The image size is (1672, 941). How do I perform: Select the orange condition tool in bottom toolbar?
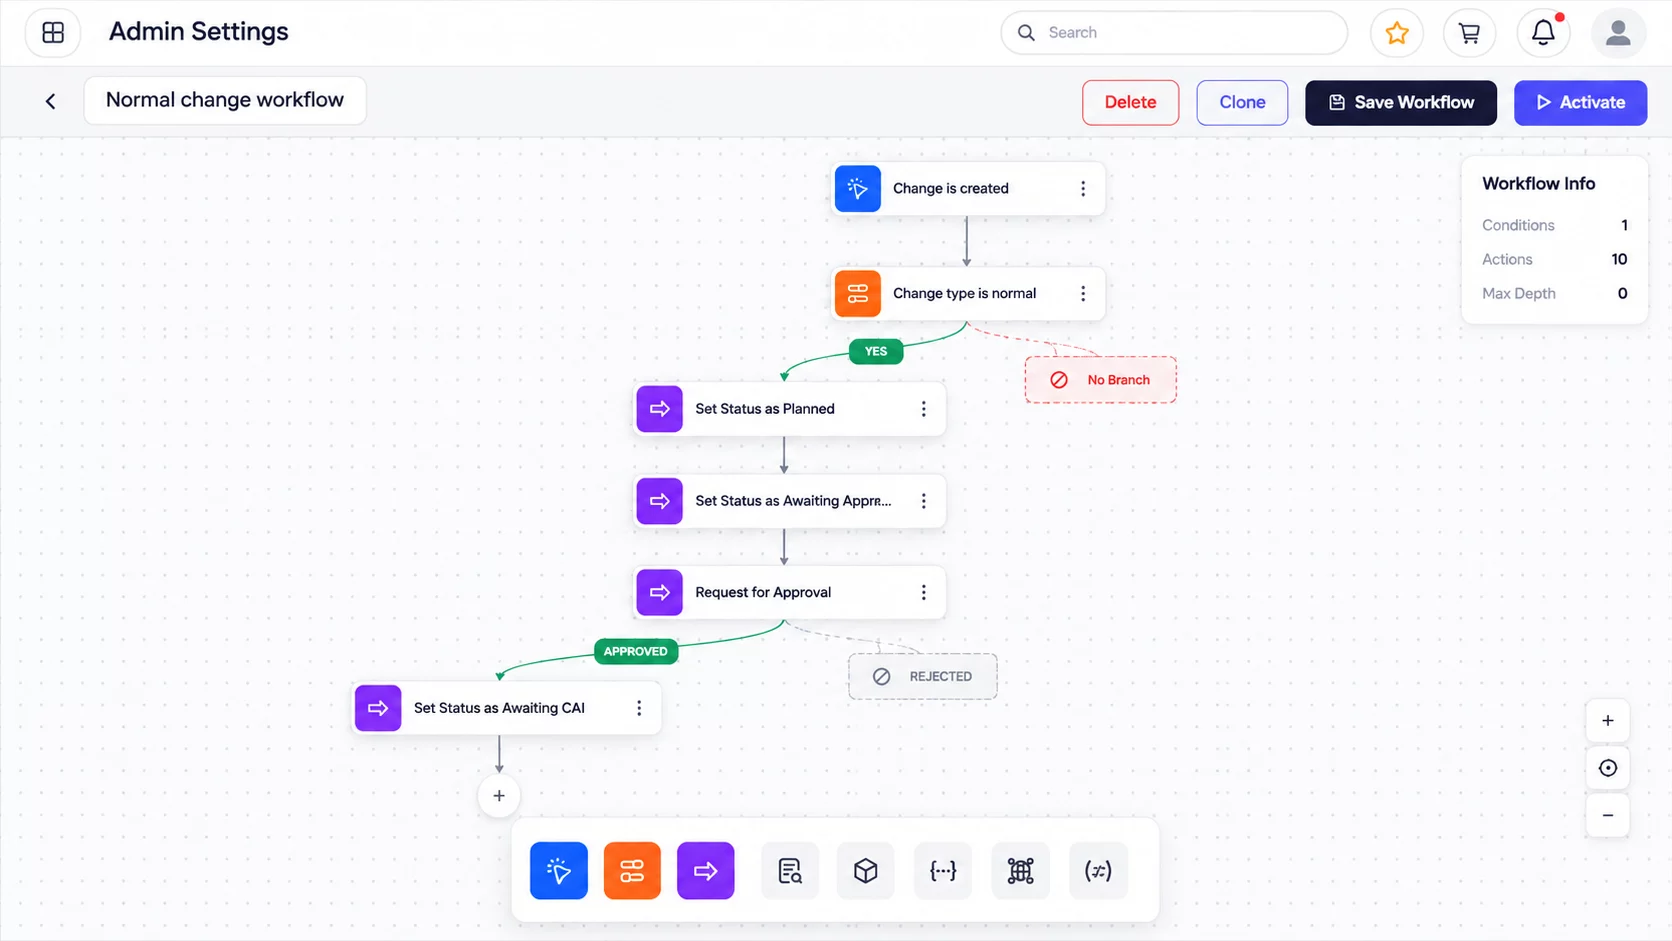click(x=632, y=871)
